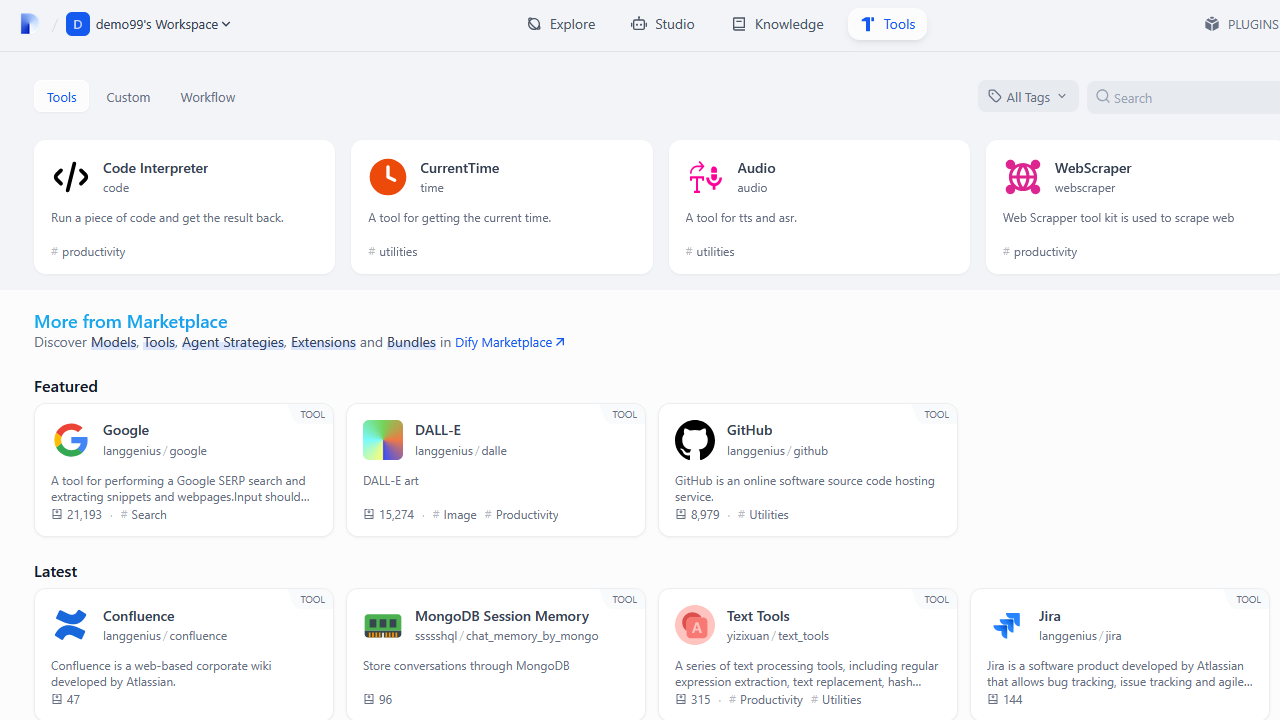Click the Confluence logo icon
The height and width of the screenshot is (720, 1280).
point(71,625)
